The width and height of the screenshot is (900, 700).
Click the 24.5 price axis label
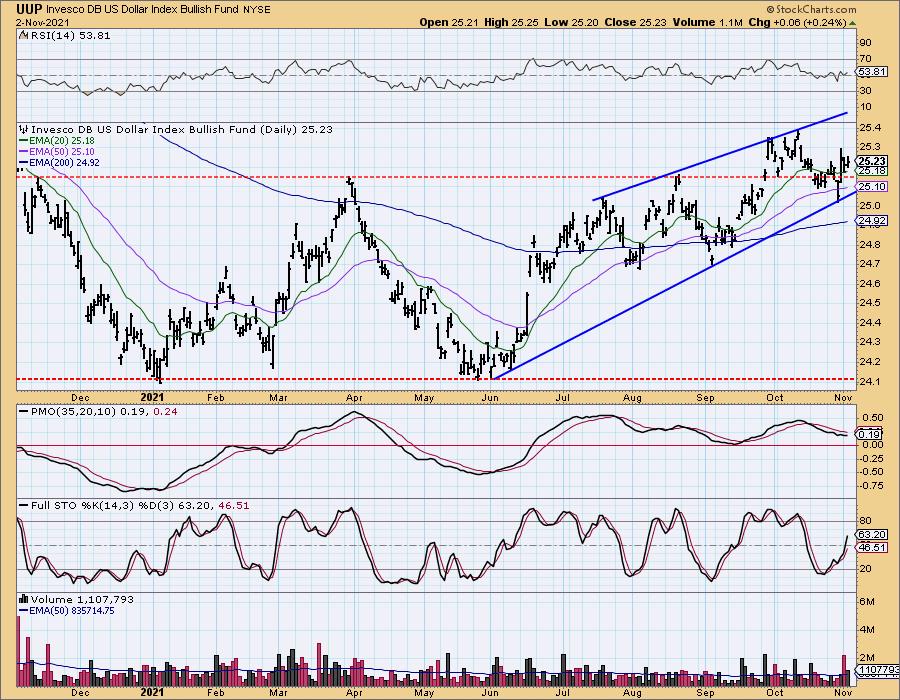(868, 302)
